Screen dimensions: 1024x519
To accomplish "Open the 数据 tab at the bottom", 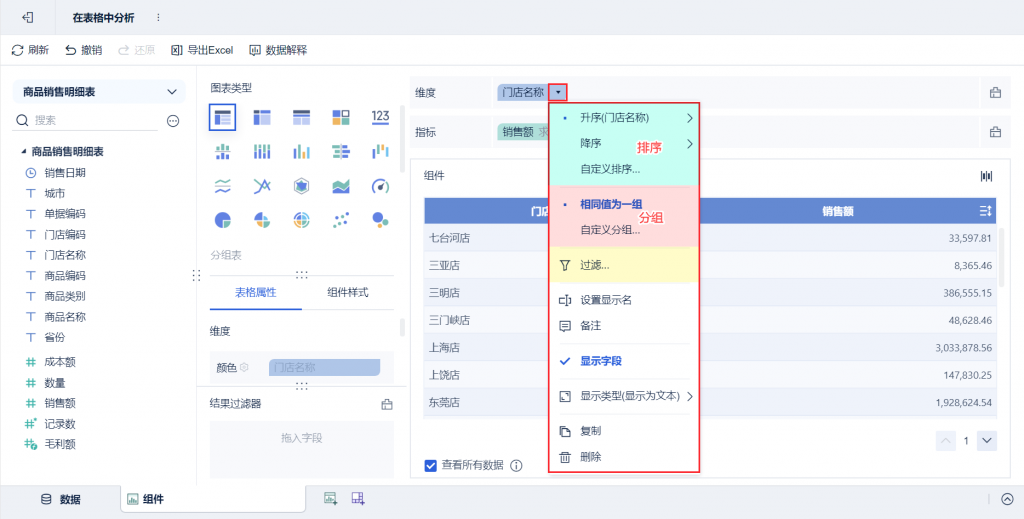I will pos(60,499).
